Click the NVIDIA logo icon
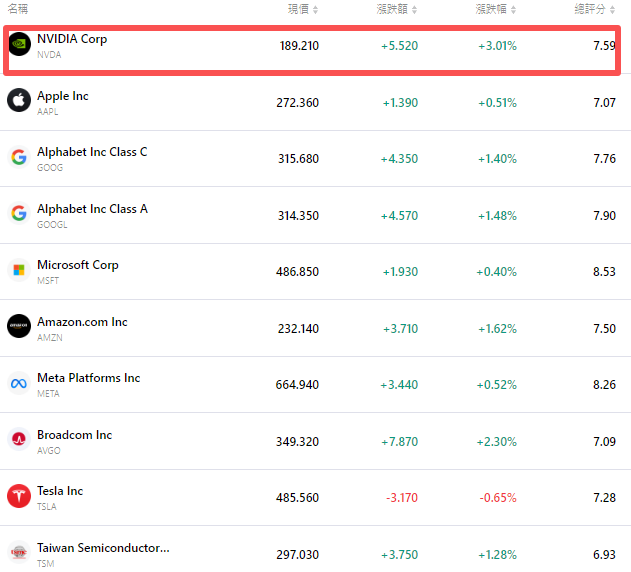The image size is (631, 572). pyautogui.click(x=19, y=44)
